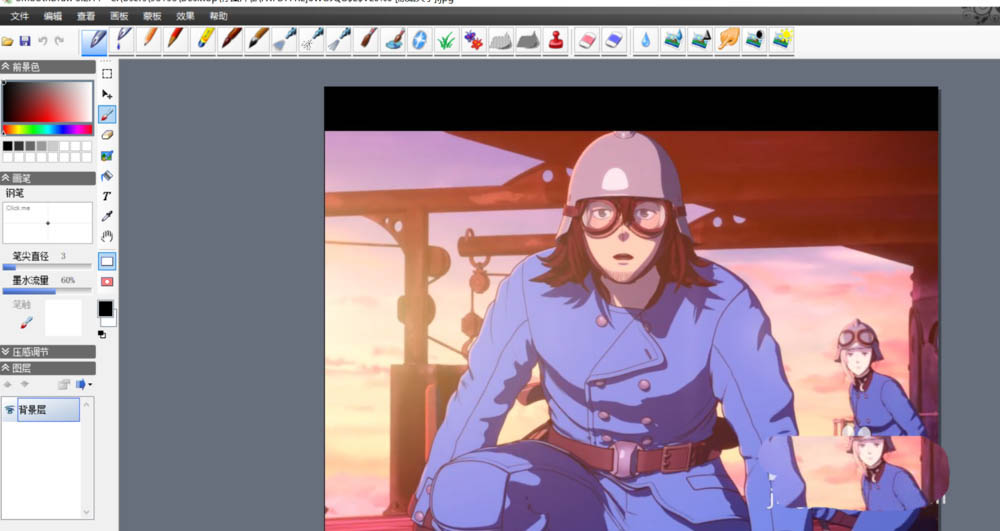Open the 效果 menu
Viewport: 1000px width, 531px height.
(186, 16)
